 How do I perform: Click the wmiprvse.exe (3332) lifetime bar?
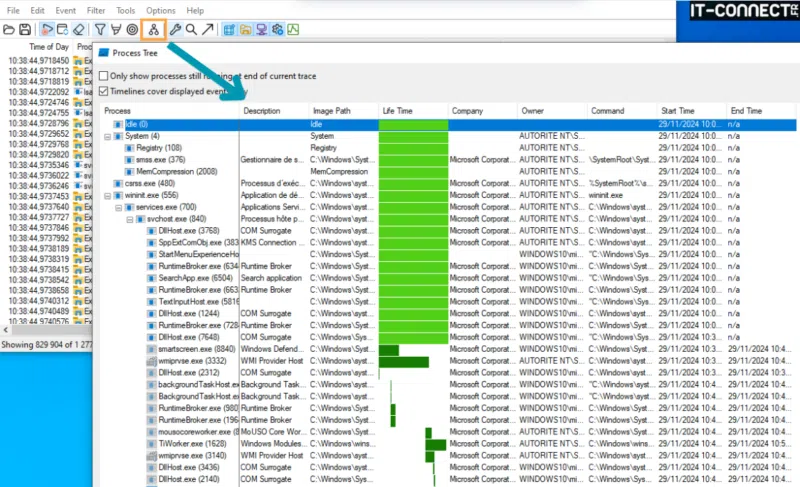click(404, 362)
